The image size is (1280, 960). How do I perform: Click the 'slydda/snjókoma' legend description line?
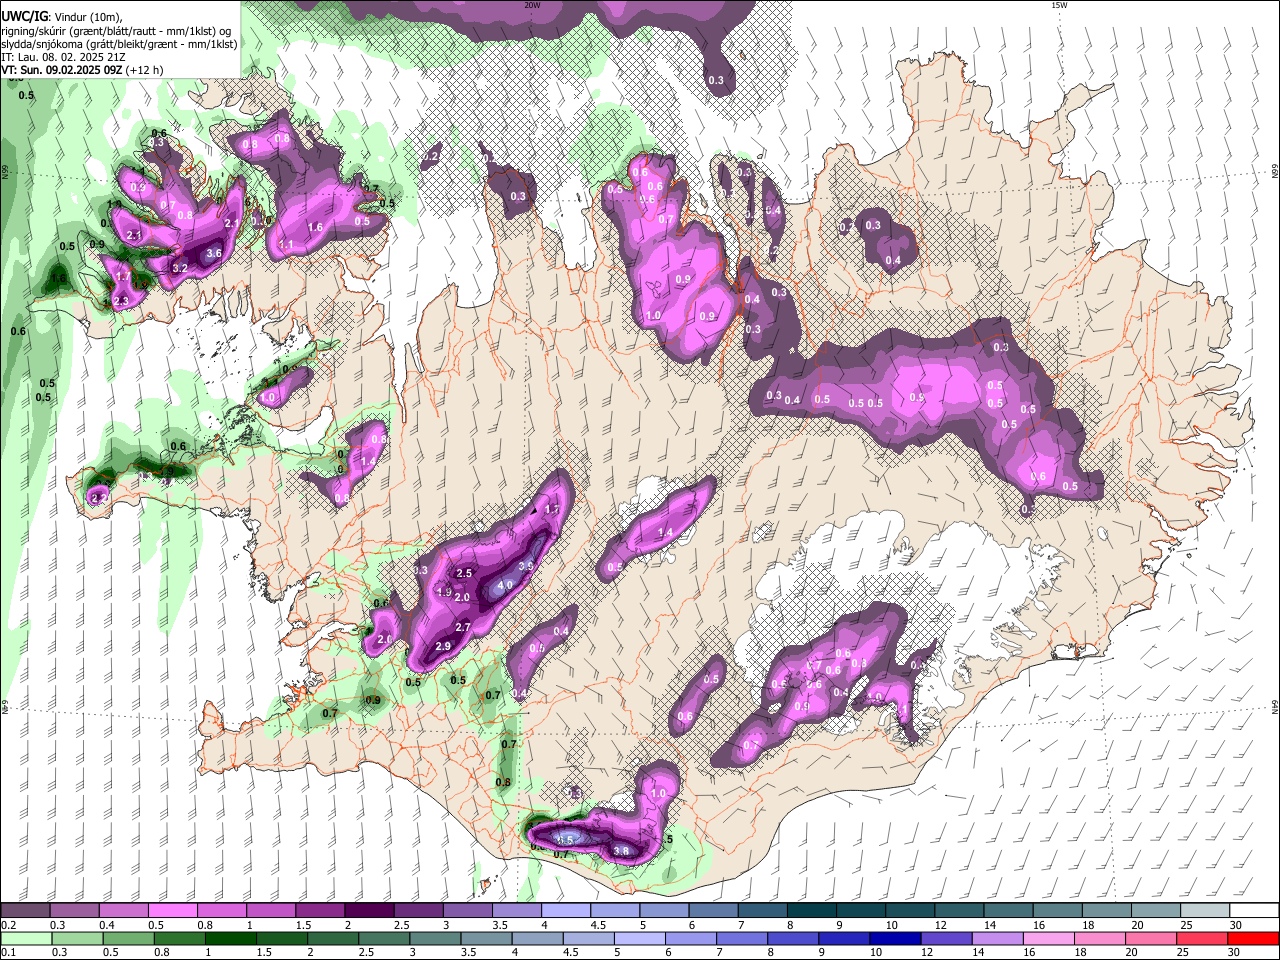point(119,44)
